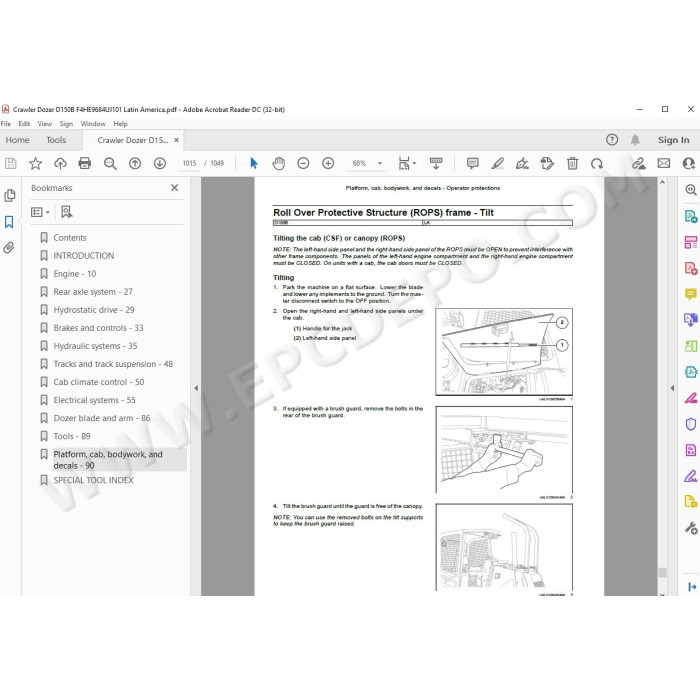The height and width of the screenshot is (700, 700).
Task: Open Dozer blade and arm - 86
Action: click(102, 418)
